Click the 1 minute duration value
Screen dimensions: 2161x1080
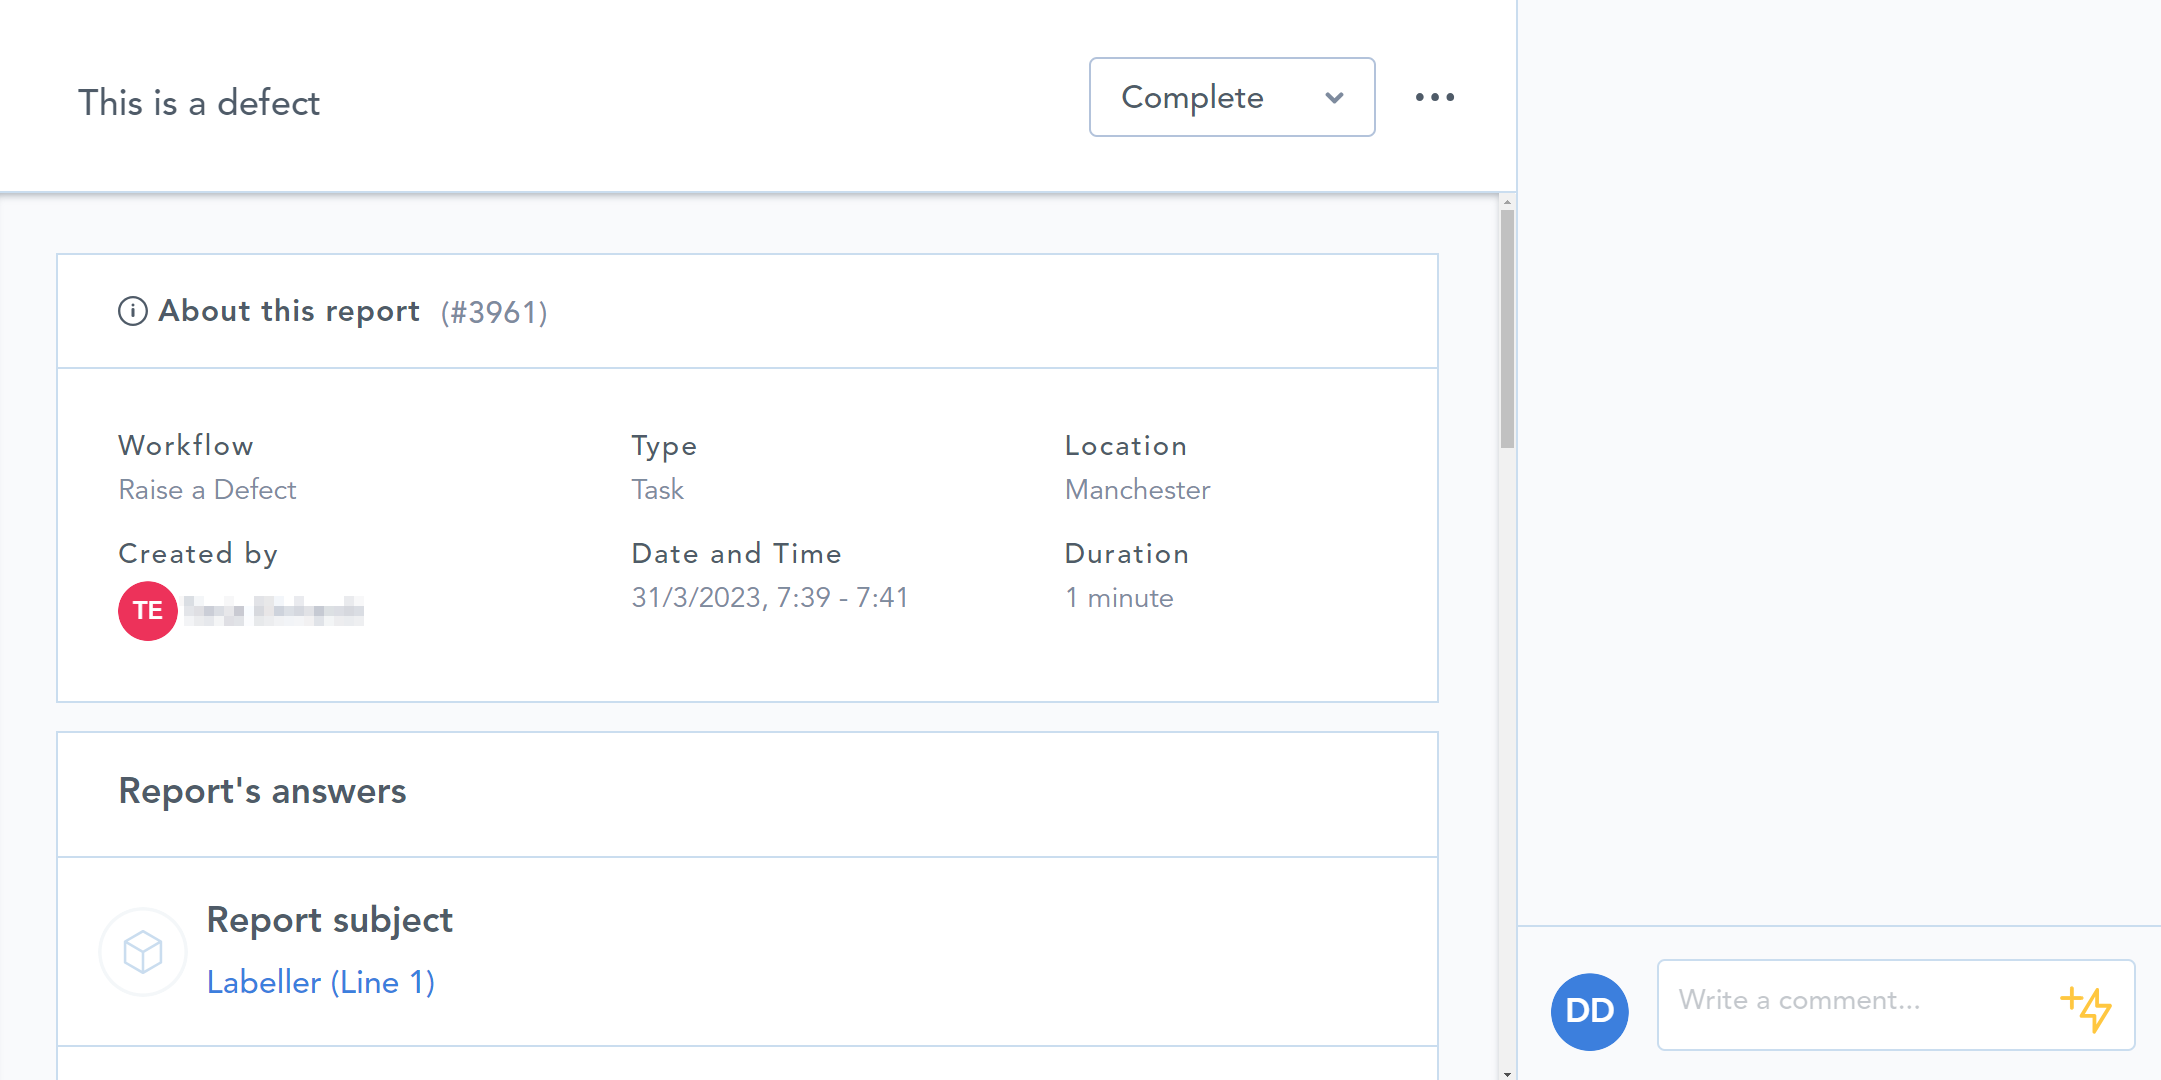[1119, 597]
